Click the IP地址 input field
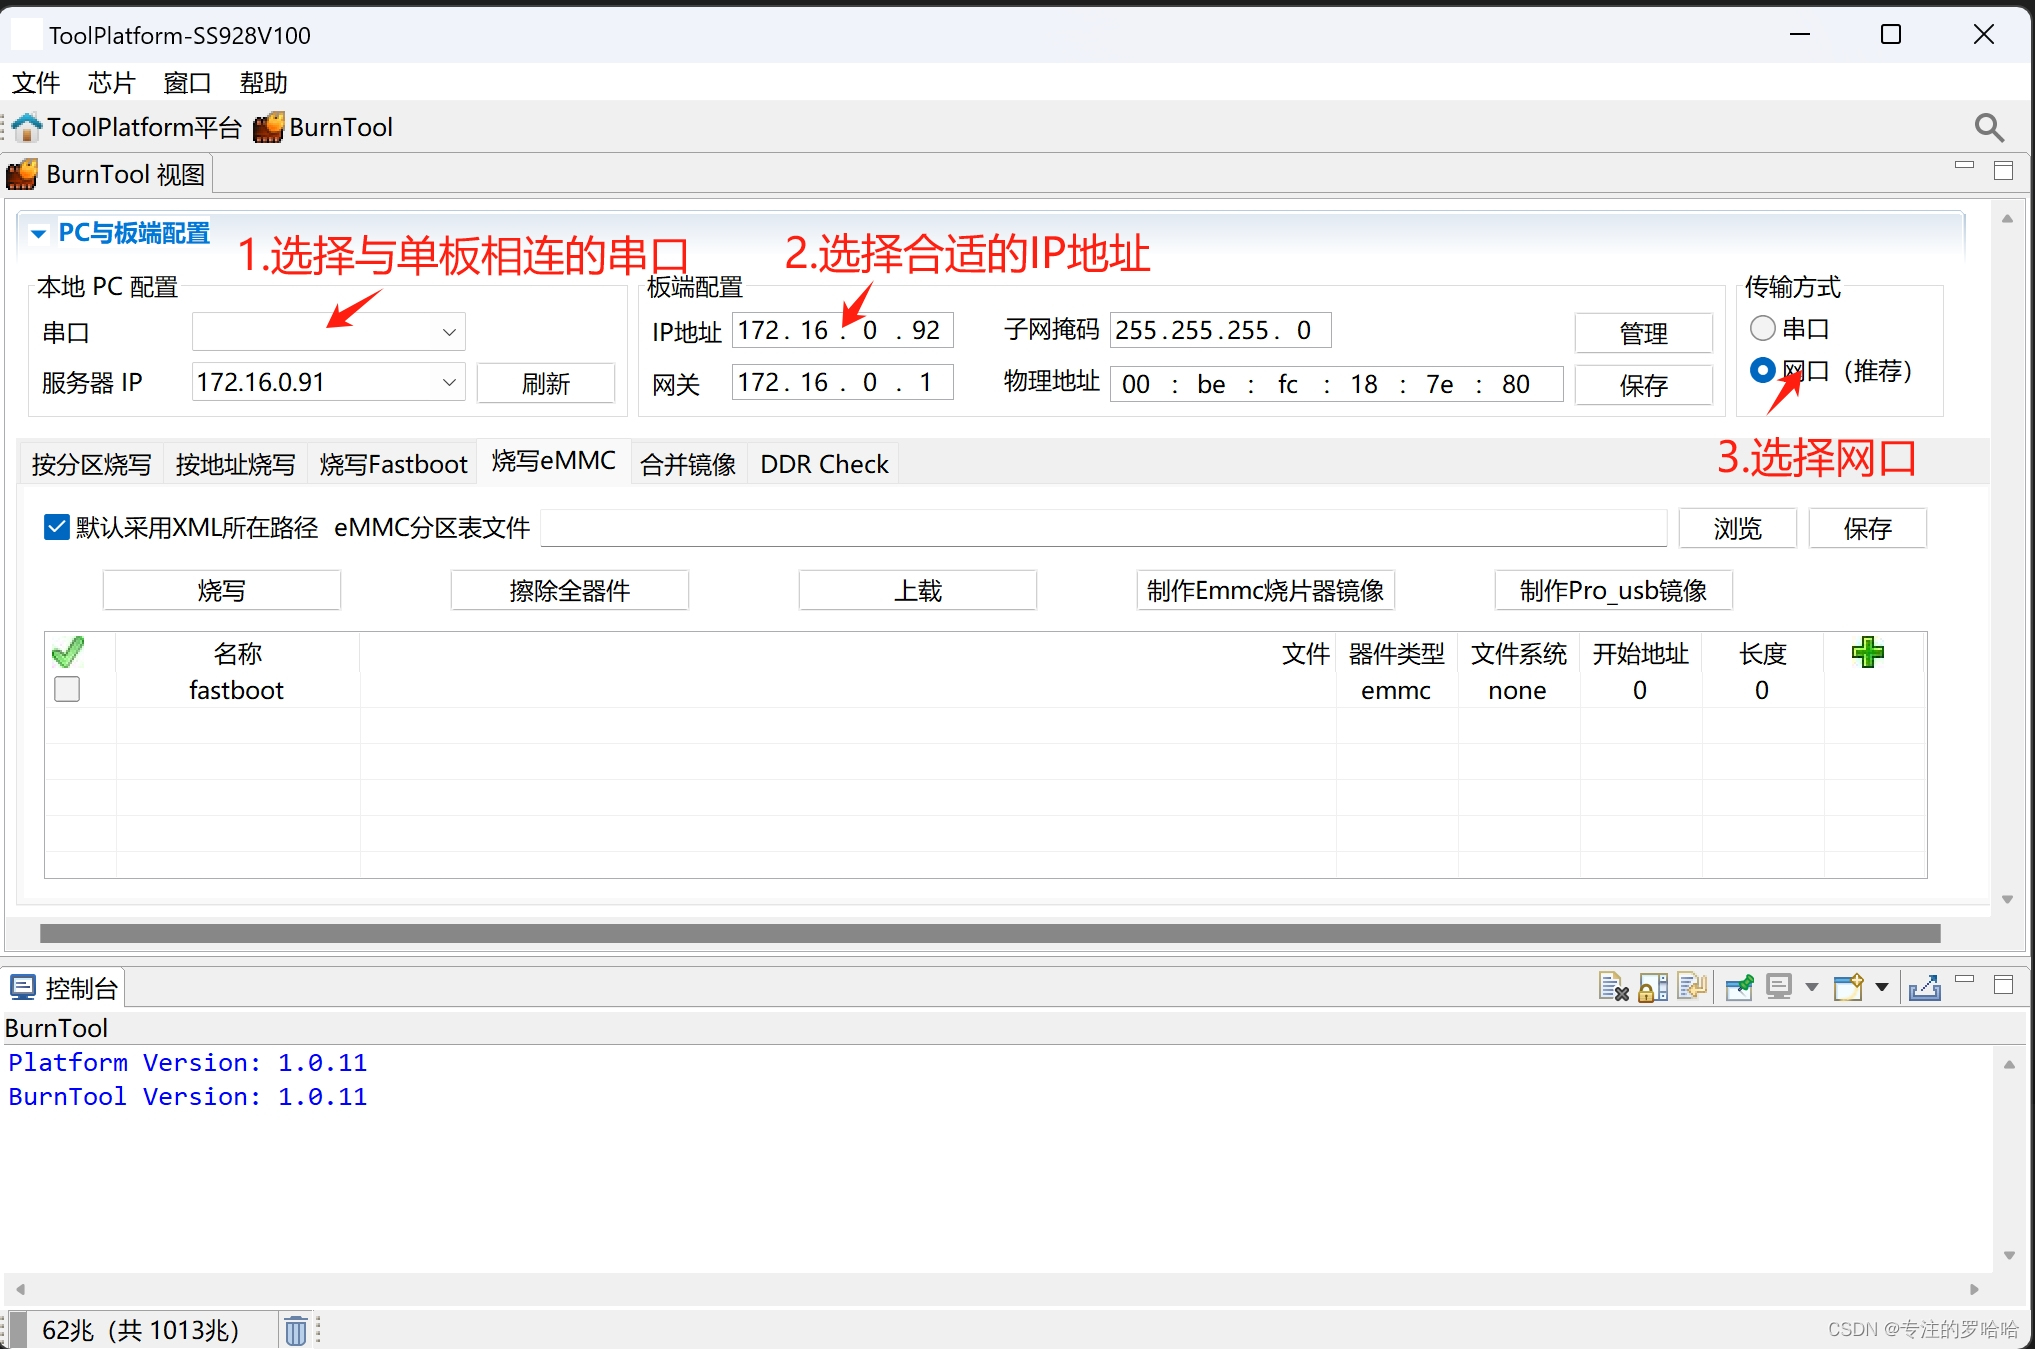Viewport: 2035px width, 1349px height. coord(842,330)
